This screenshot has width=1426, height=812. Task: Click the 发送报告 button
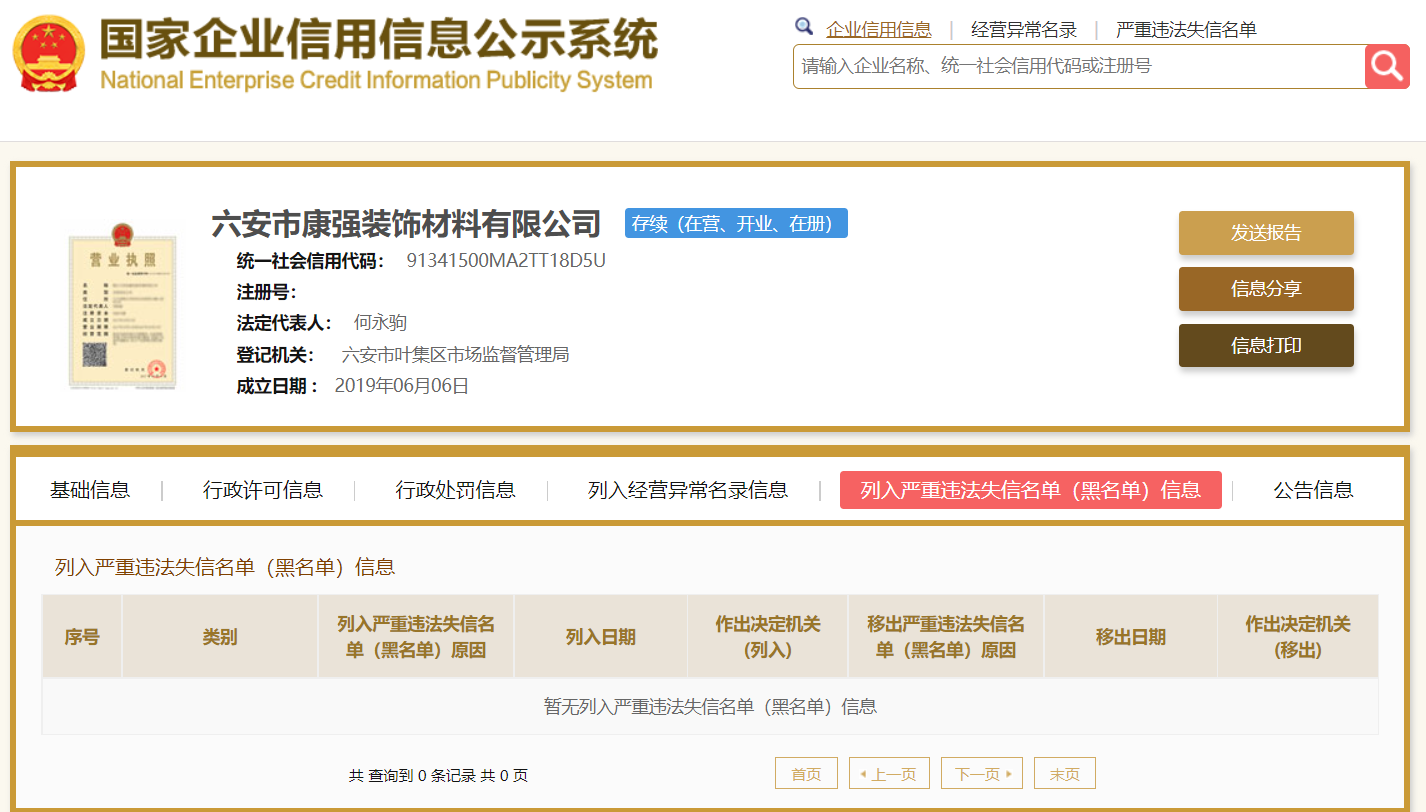pos(1266,233)
